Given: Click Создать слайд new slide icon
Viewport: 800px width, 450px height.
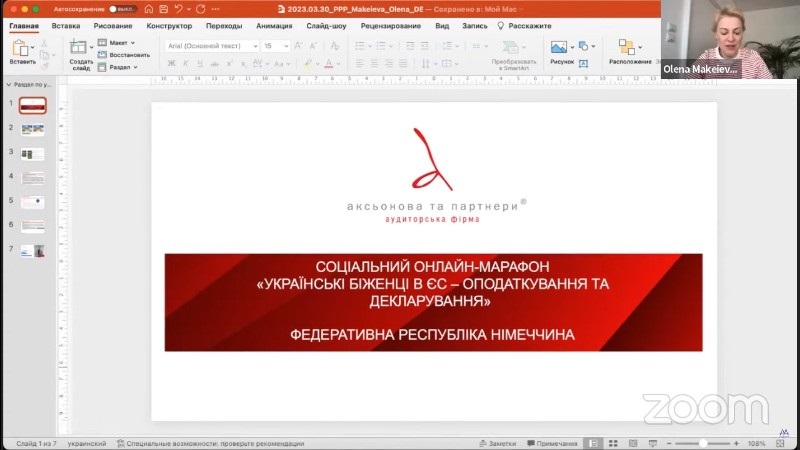Looking at the screenshot, I should [78, 47].
